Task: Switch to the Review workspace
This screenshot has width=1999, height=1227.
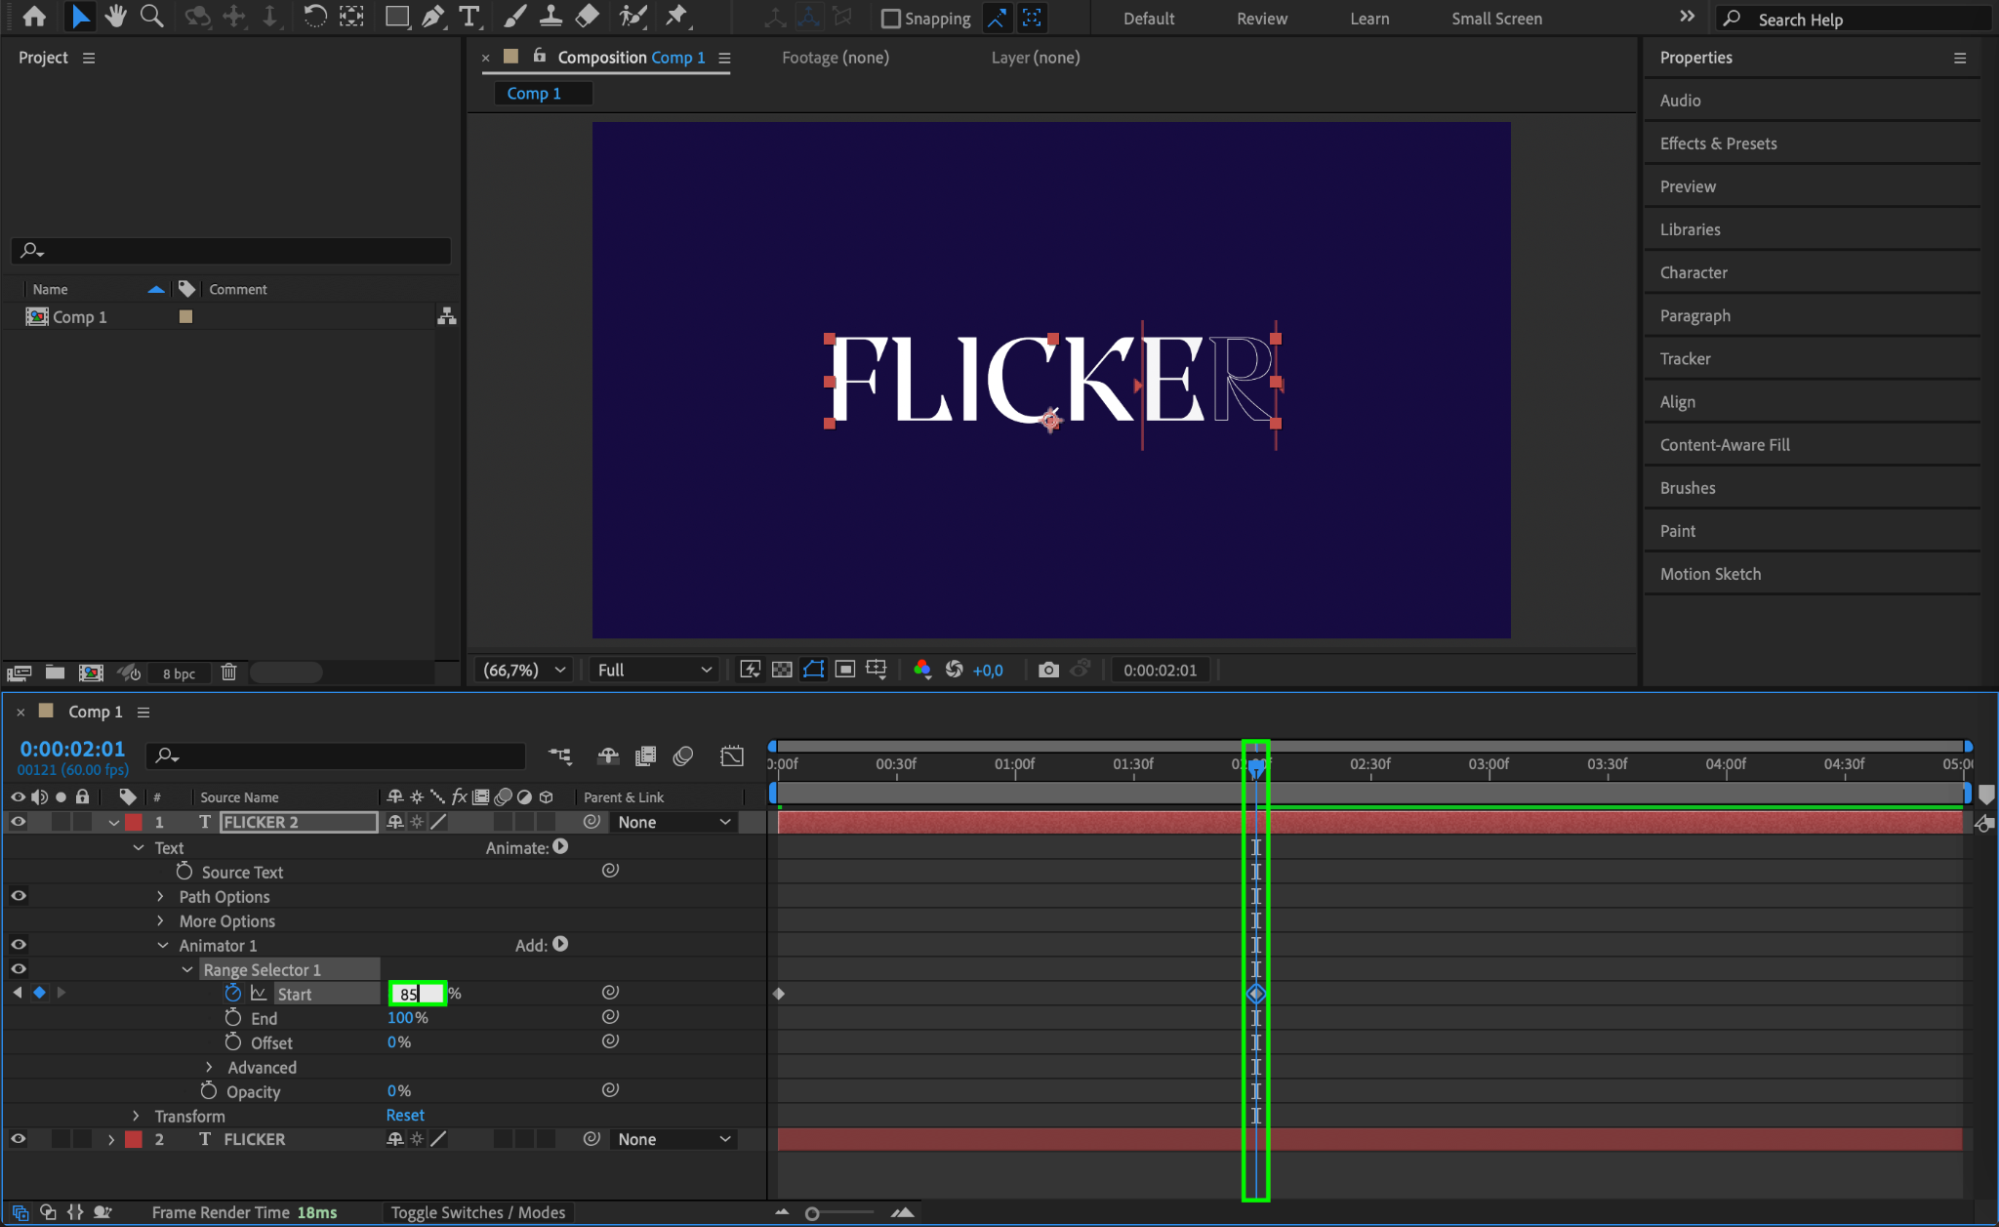Action: 1261,18
